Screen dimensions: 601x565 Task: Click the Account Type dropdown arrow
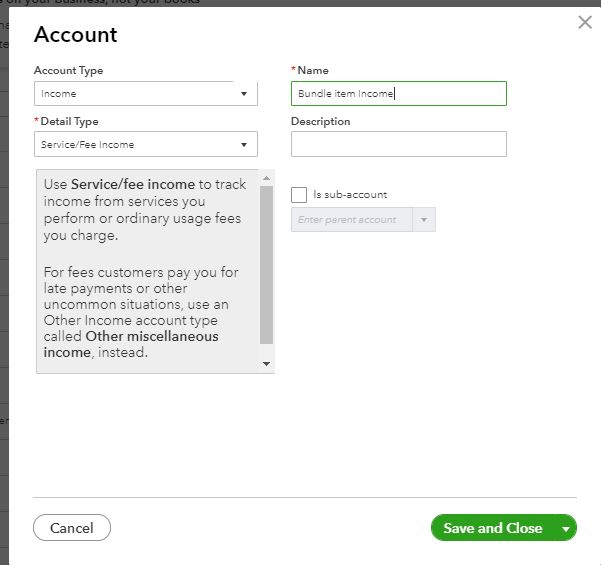tap(244, 94)
